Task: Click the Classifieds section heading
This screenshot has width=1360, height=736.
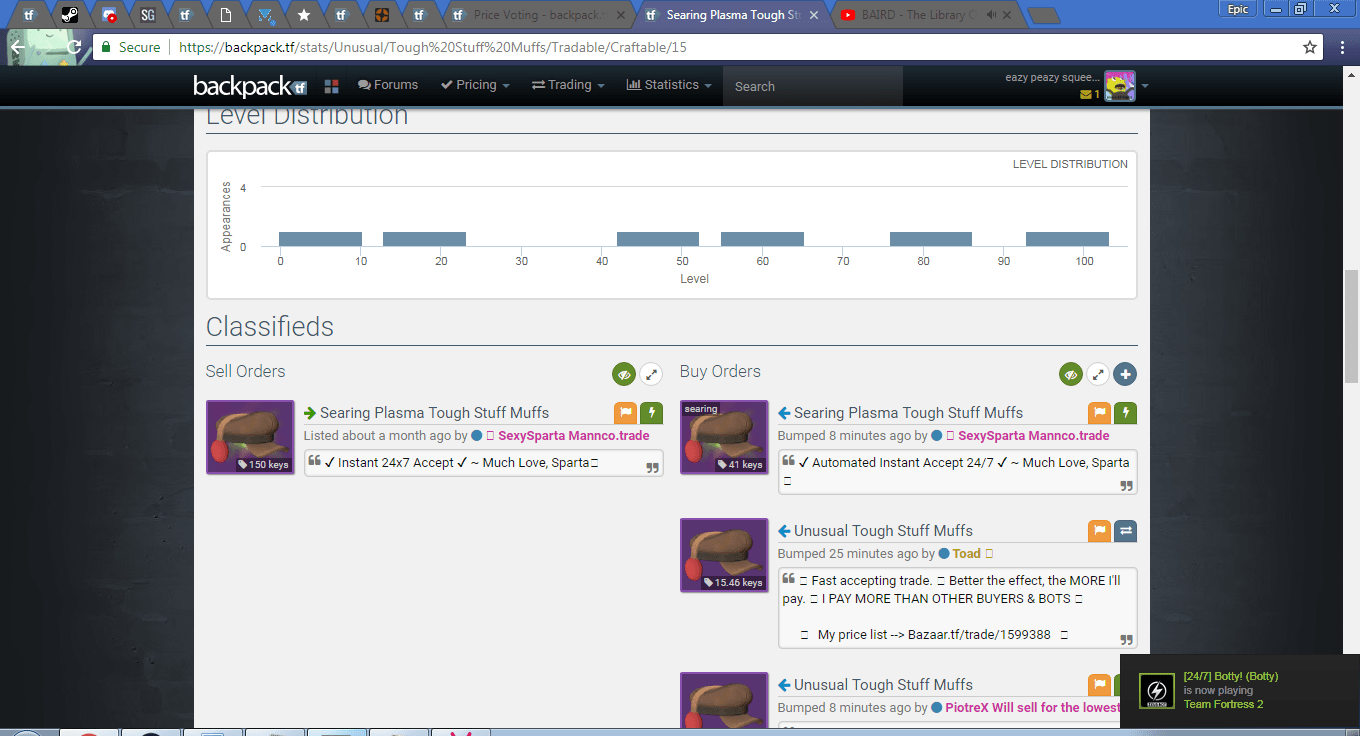Action: [270, 327]
